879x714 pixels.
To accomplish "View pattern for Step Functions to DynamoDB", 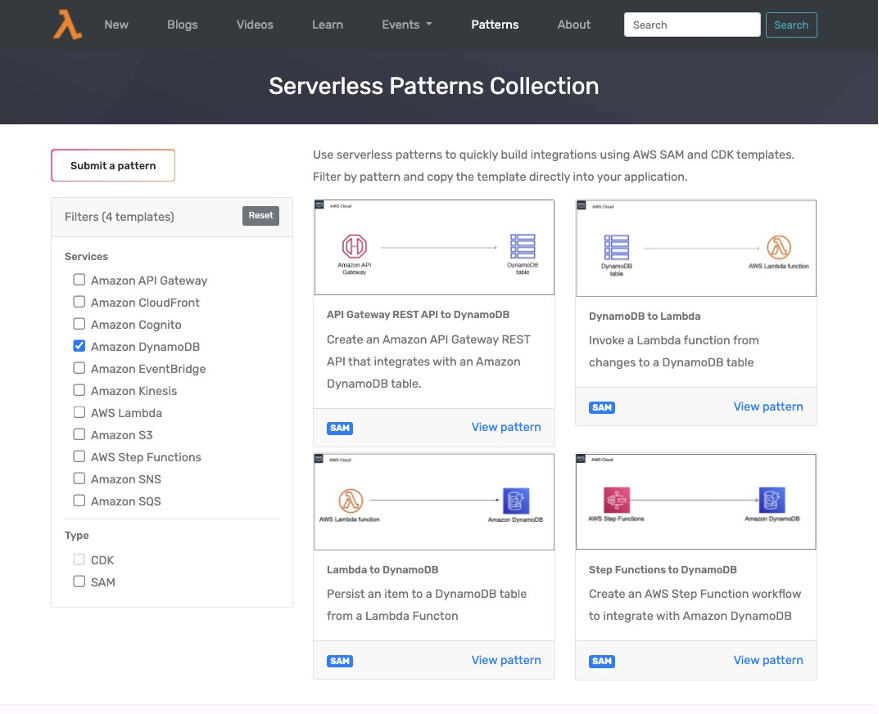I will [768, 660].
